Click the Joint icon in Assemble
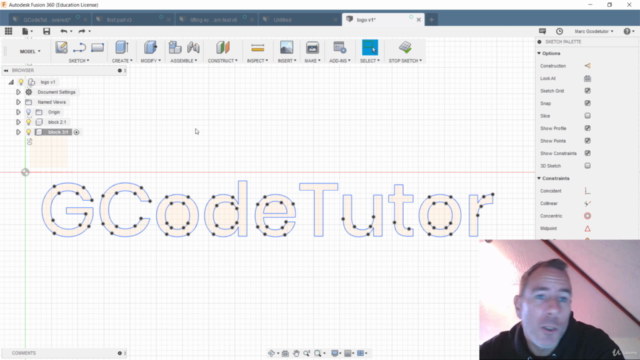 tap(193, 47)
